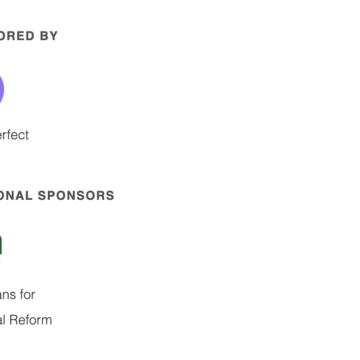
Task: Visit the sponsor via the purple logo image
Action: (2, 89)
